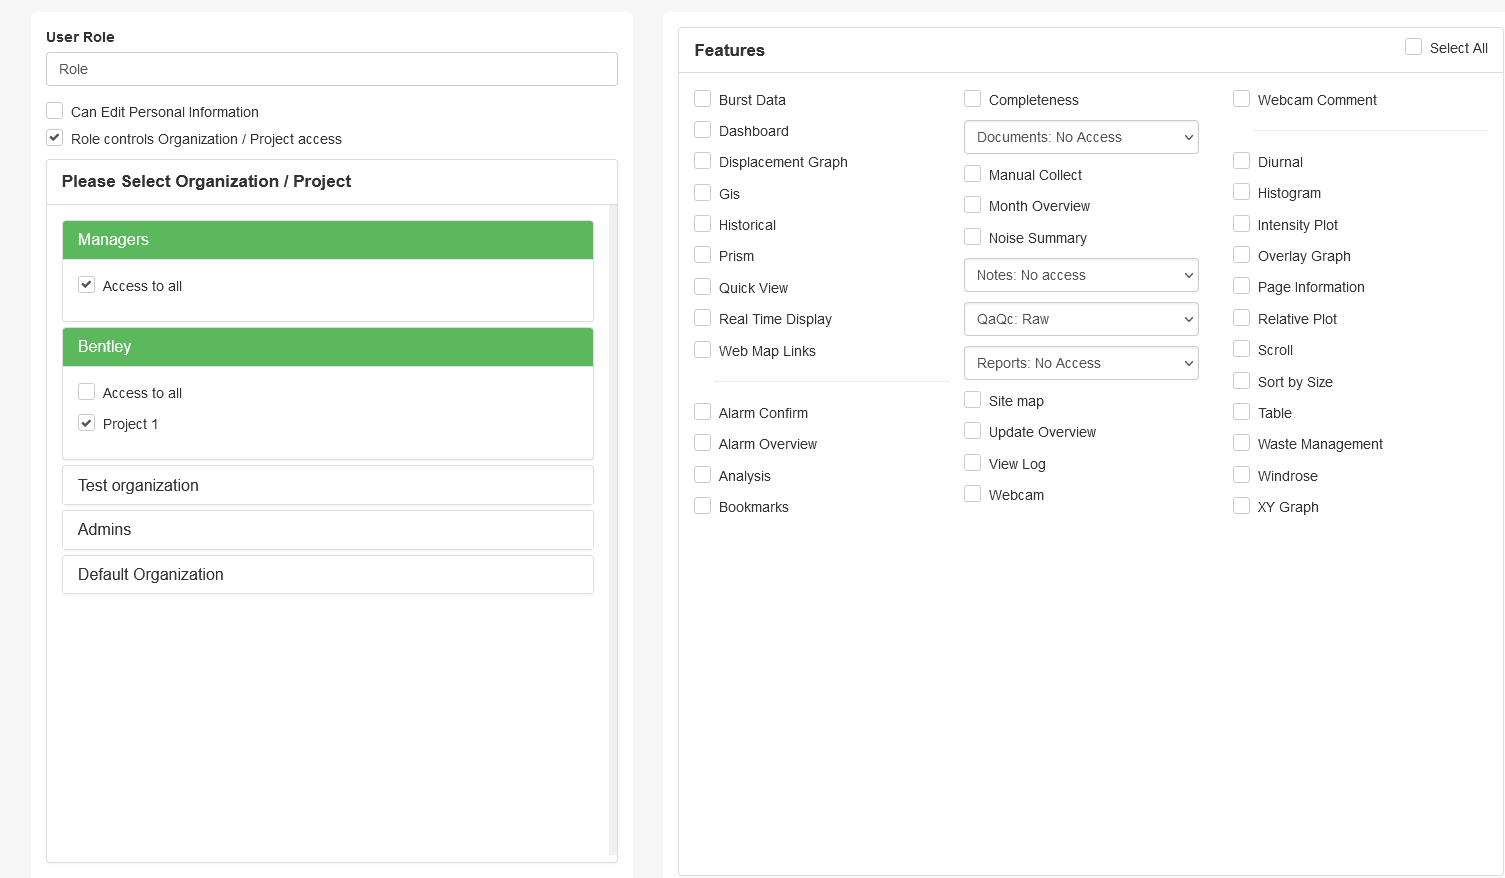Image resolution: width=1505 pixels, height=878 pixels.
Task: Enable the Webcam feature
Action: click(x=973, y=494)
